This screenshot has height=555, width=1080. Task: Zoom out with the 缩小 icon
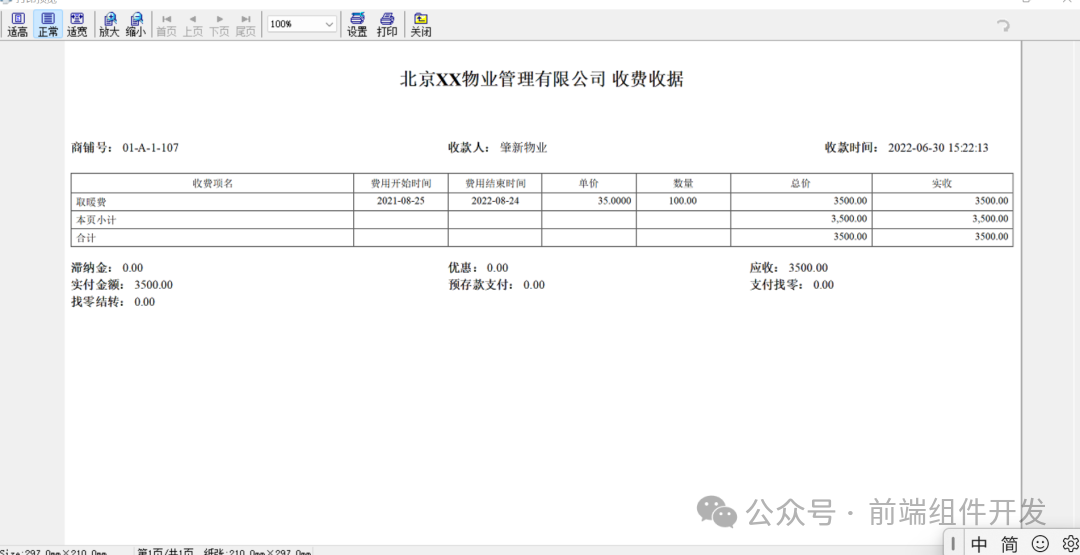pyautogui.click(x=136, y=25)
